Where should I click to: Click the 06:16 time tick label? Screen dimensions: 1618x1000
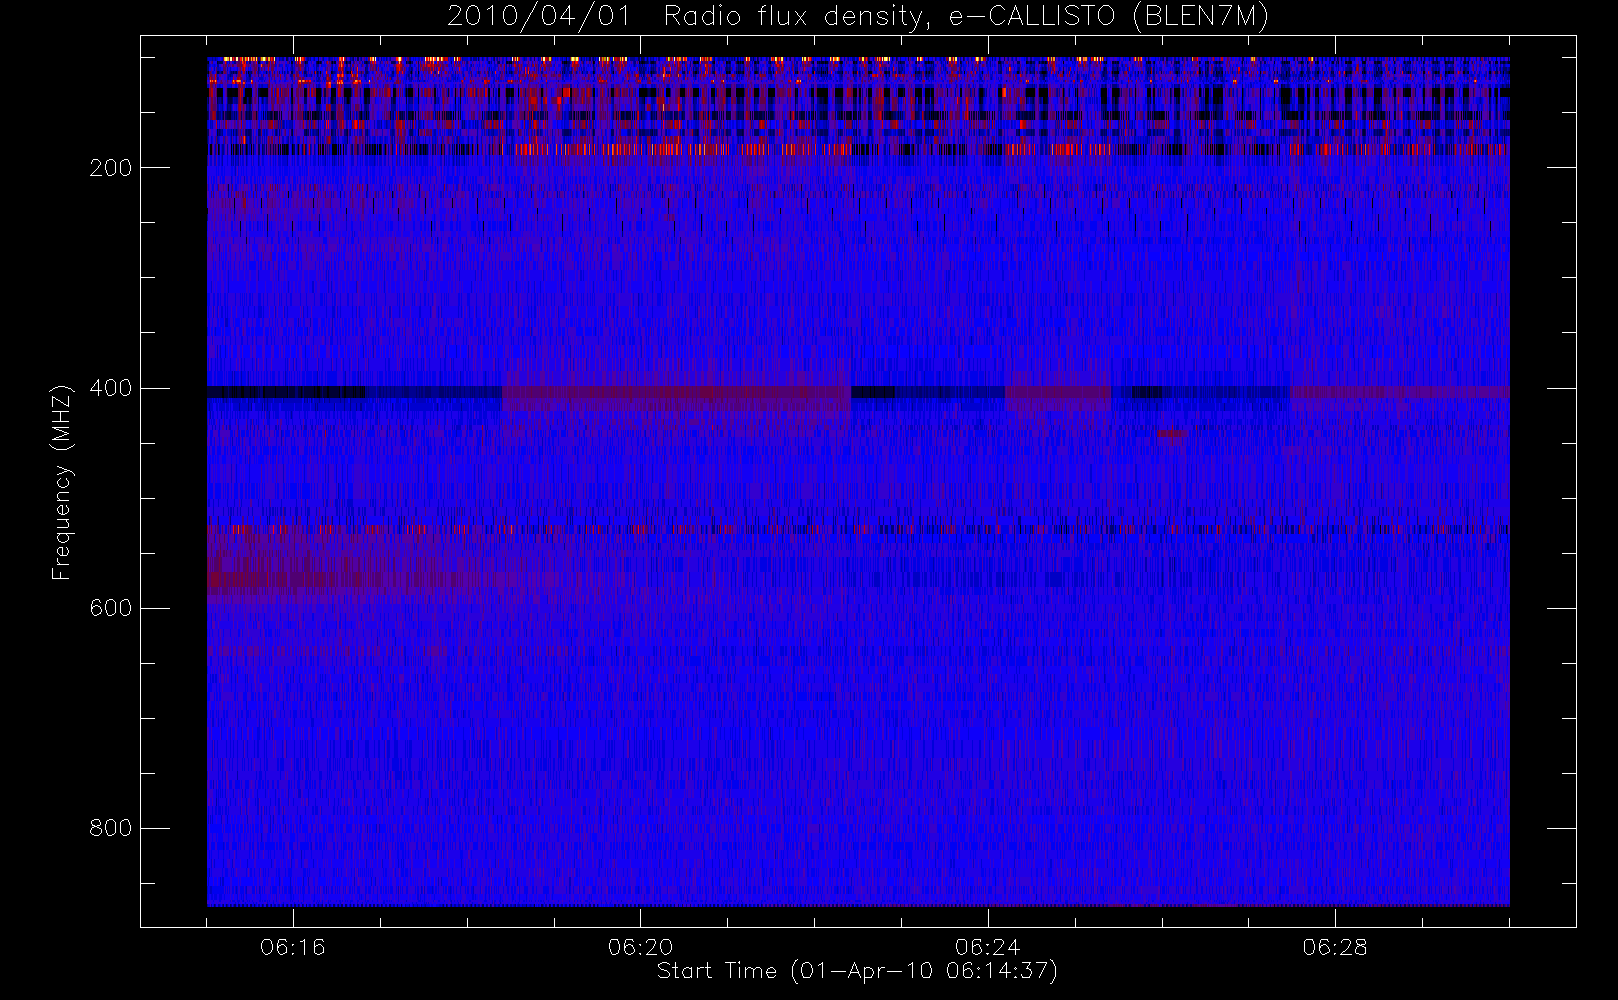(293, 947)
